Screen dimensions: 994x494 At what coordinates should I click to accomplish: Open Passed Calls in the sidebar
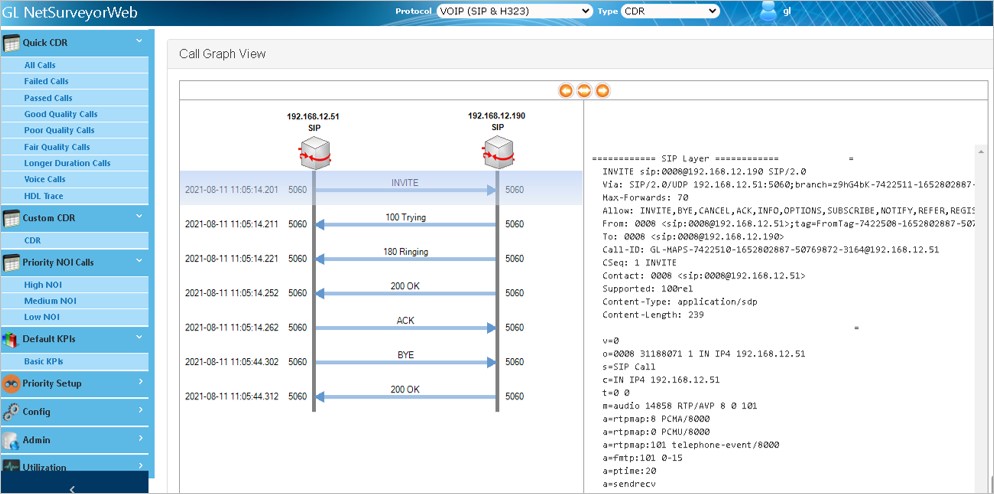[75, 98]
